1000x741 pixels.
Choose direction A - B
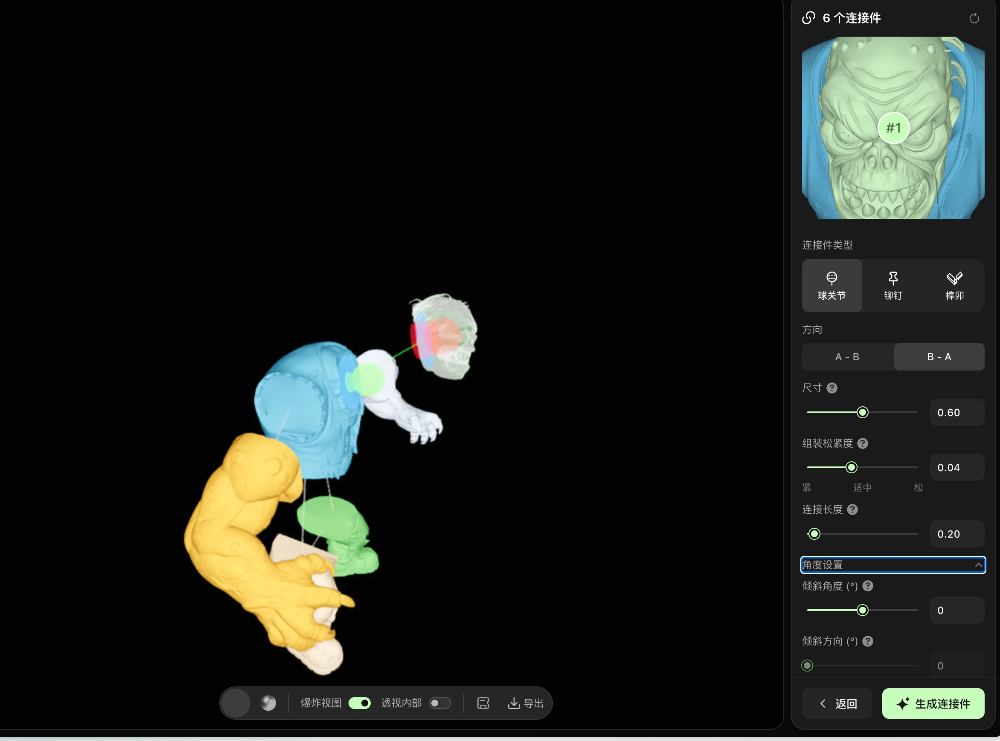click(848, 357)
